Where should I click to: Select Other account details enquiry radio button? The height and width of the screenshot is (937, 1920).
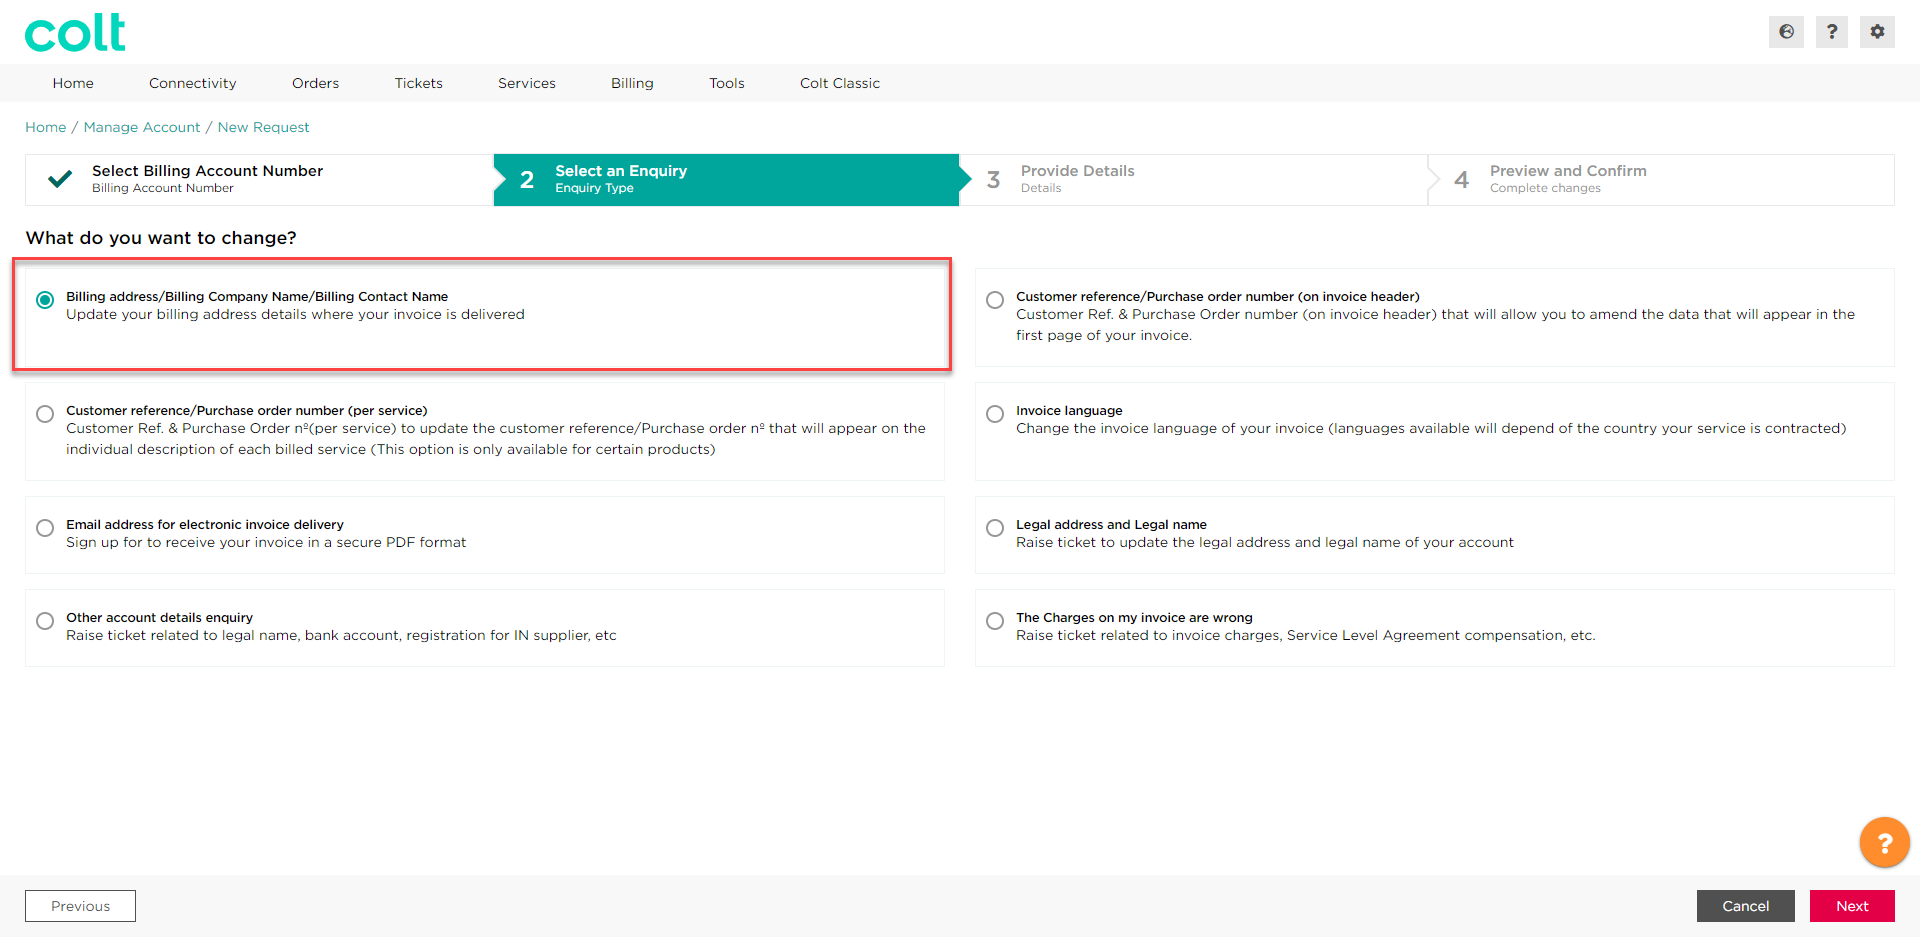[45, 621]
